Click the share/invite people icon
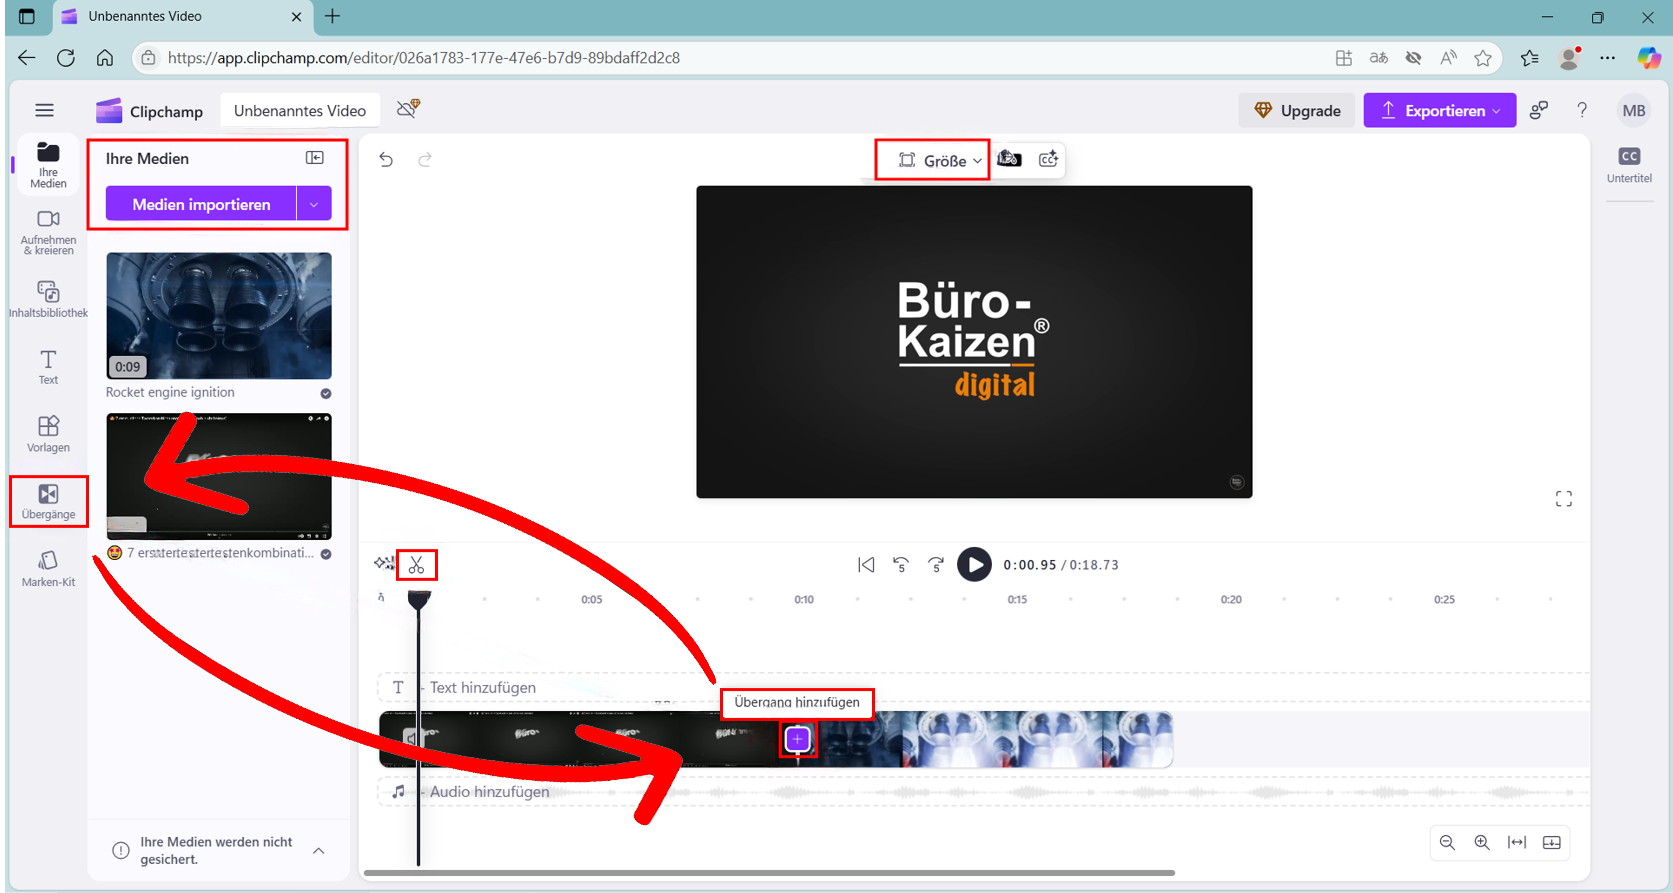Viewport: 1673px width, 893px height. tap(1539, 110)
